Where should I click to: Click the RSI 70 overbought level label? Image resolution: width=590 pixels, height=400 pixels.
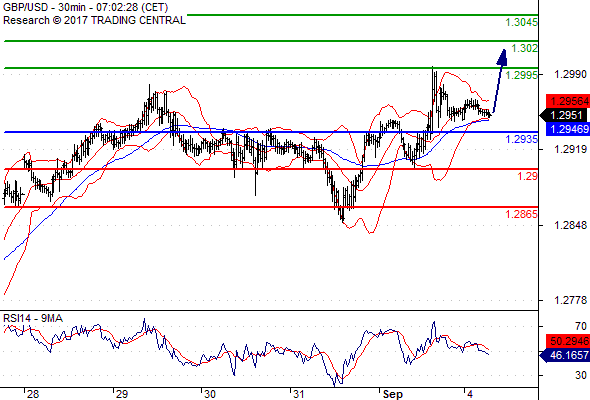point(581,326)
